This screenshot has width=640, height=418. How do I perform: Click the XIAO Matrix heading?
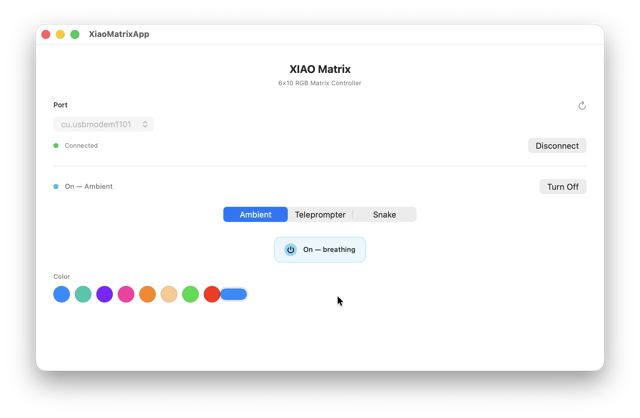click(x=320, y=69)
